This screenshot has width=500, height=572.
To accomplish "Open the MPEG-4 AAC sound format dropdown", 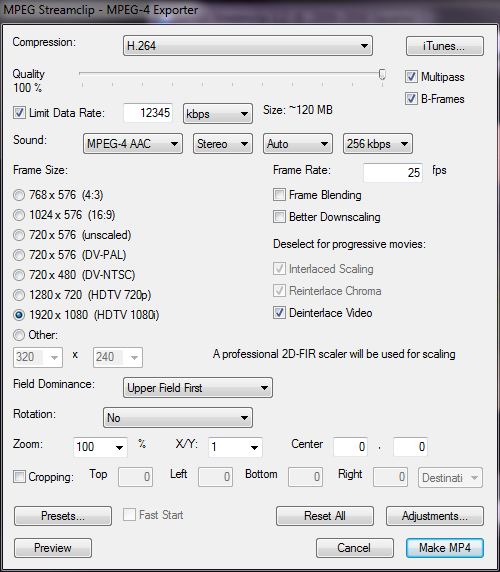I will tap(133, 144).
